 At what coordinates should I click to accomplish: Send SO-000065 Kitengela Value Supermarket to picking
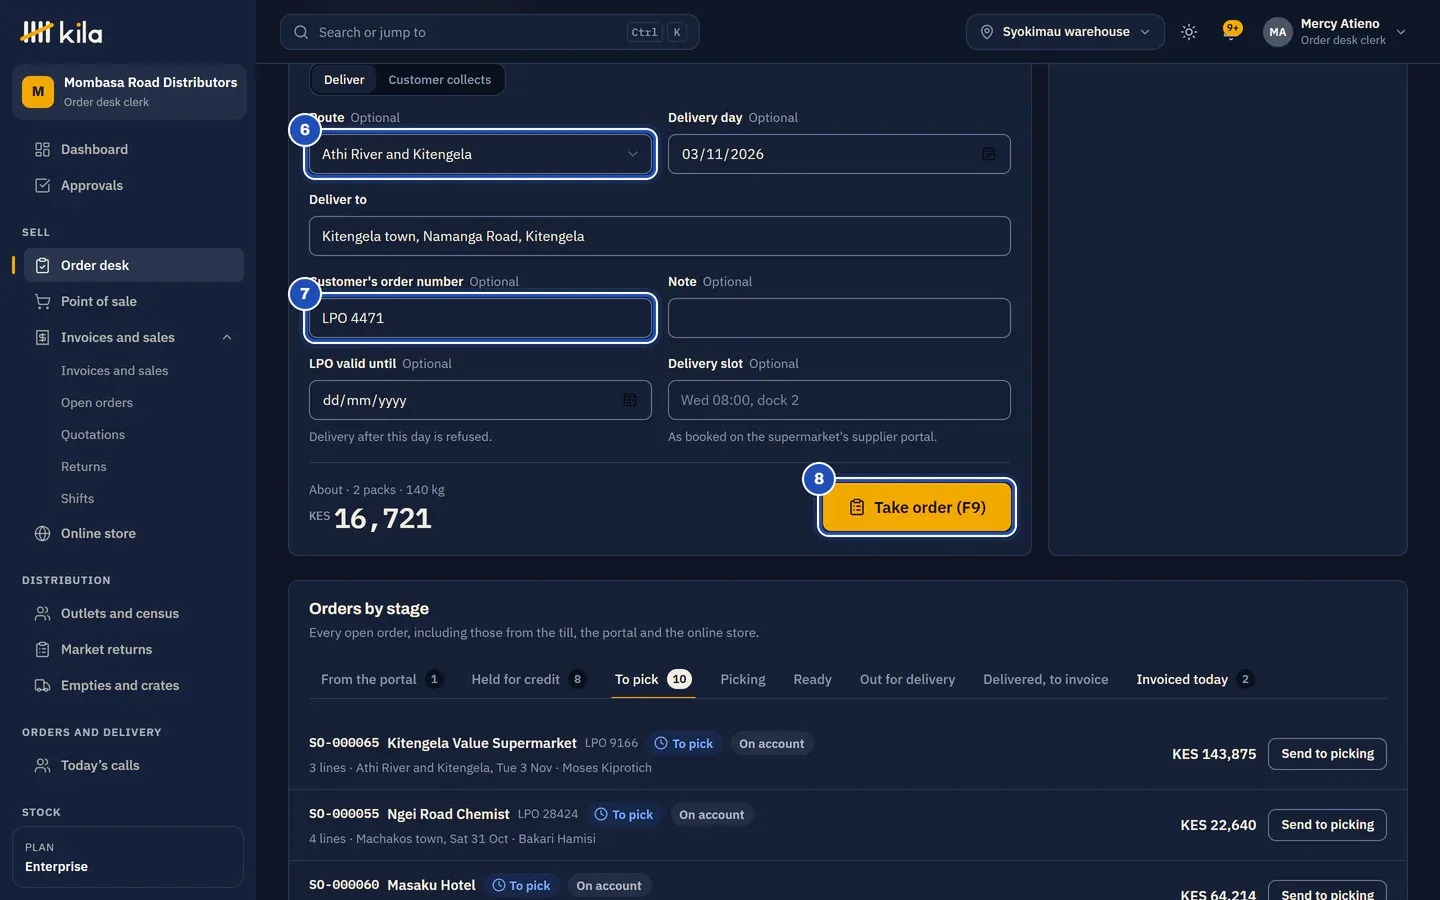(x=1327, y=754)
